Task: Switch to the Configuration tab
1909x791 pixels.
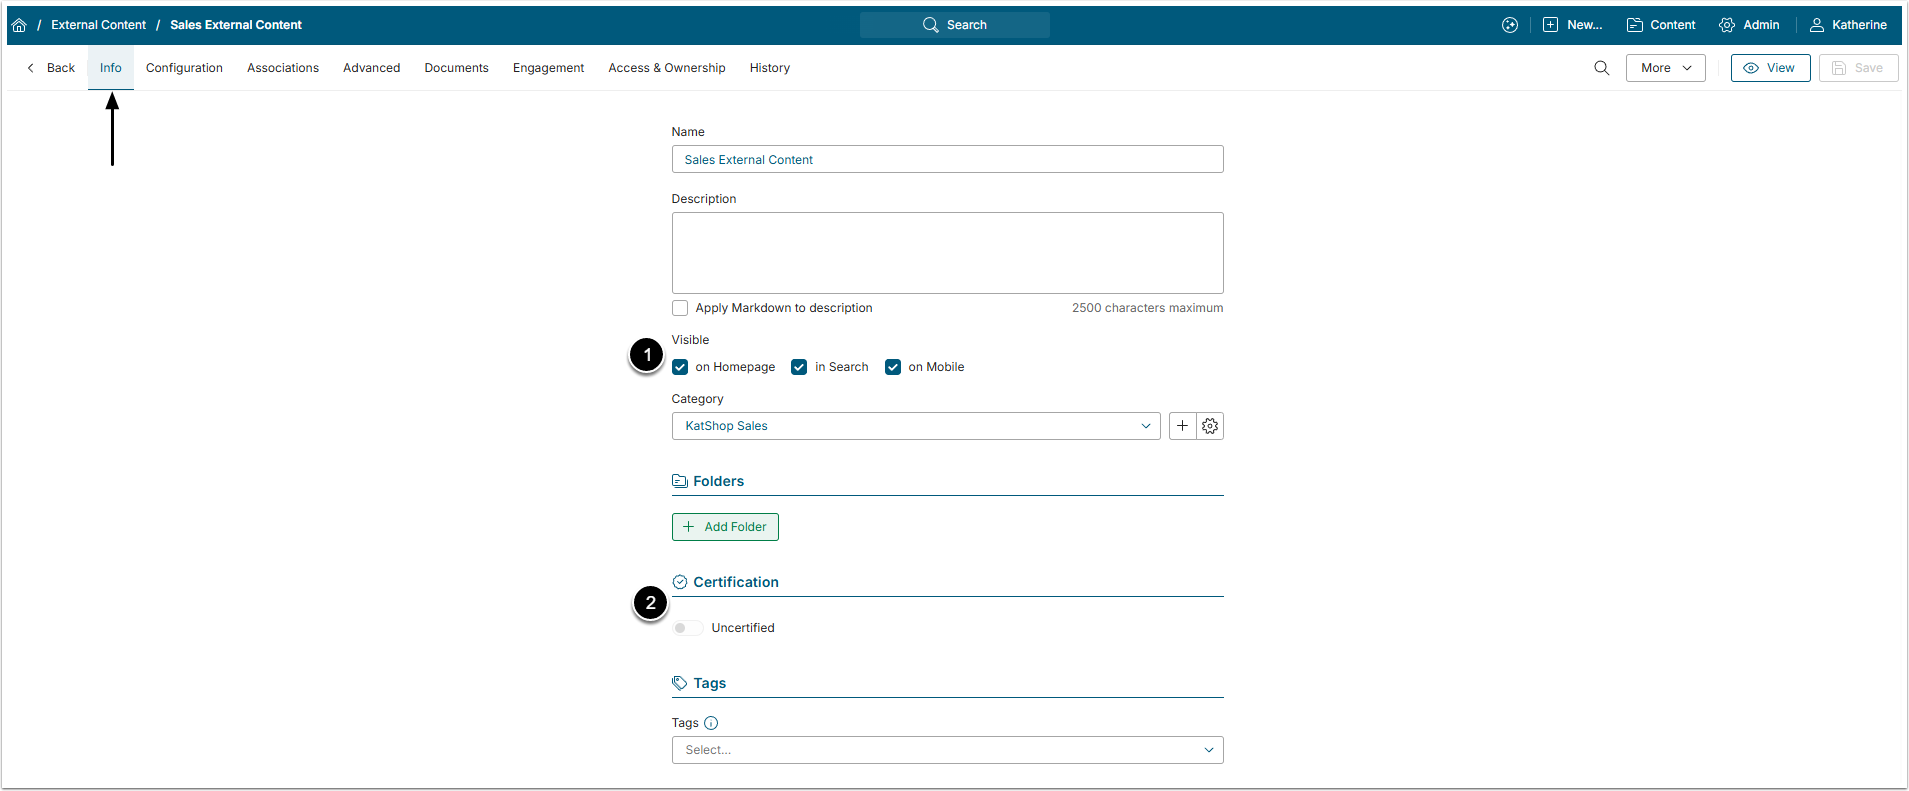Action: 184,68
